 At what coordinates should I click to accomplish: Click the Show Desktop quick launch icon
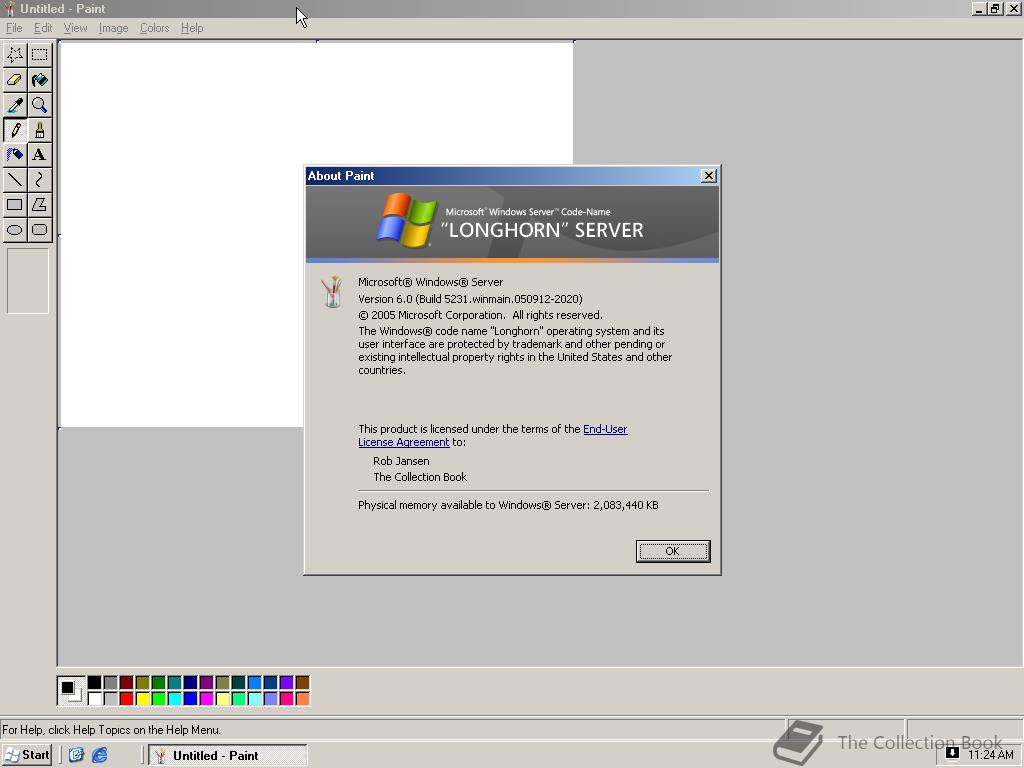pyautogui.click(x=76, y=755)
